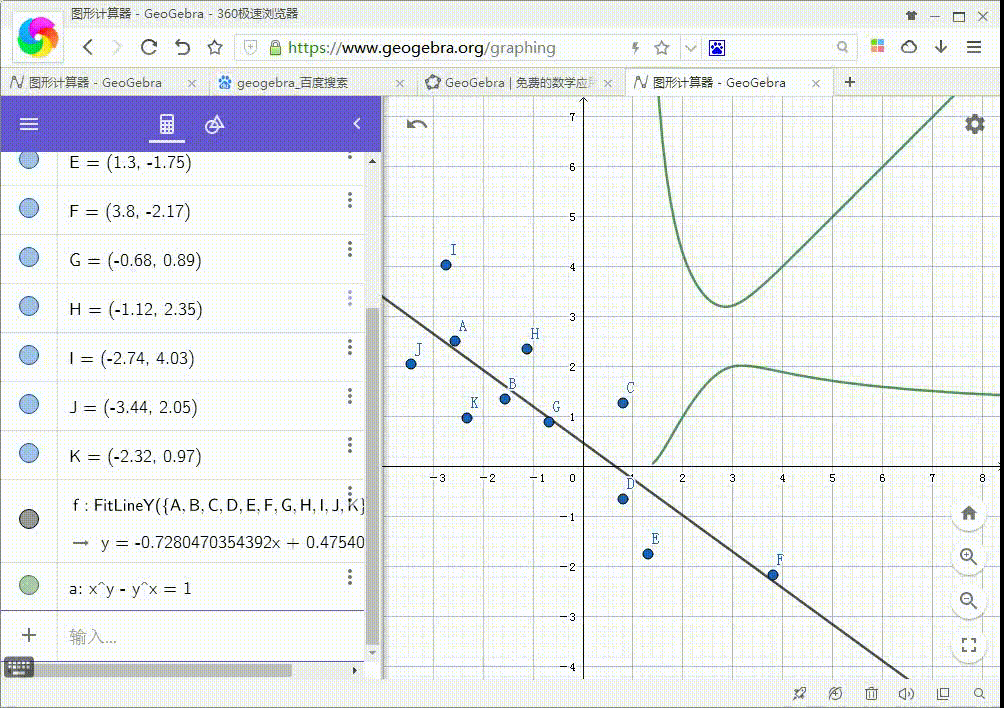Click point F on the graph
The height and width of the screenshot is (708, 1004).
[x=773, y=575]
